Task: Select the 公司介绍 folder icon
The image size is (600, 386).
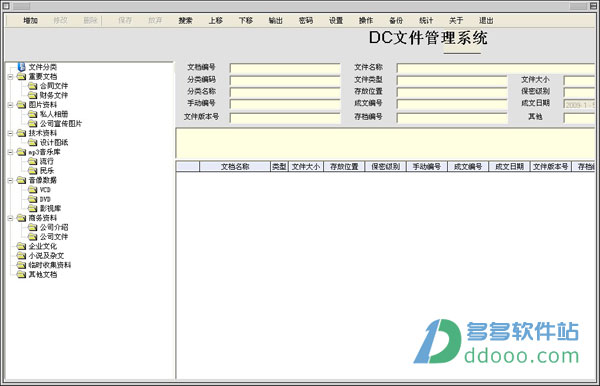Action: [x=33, y=227]
